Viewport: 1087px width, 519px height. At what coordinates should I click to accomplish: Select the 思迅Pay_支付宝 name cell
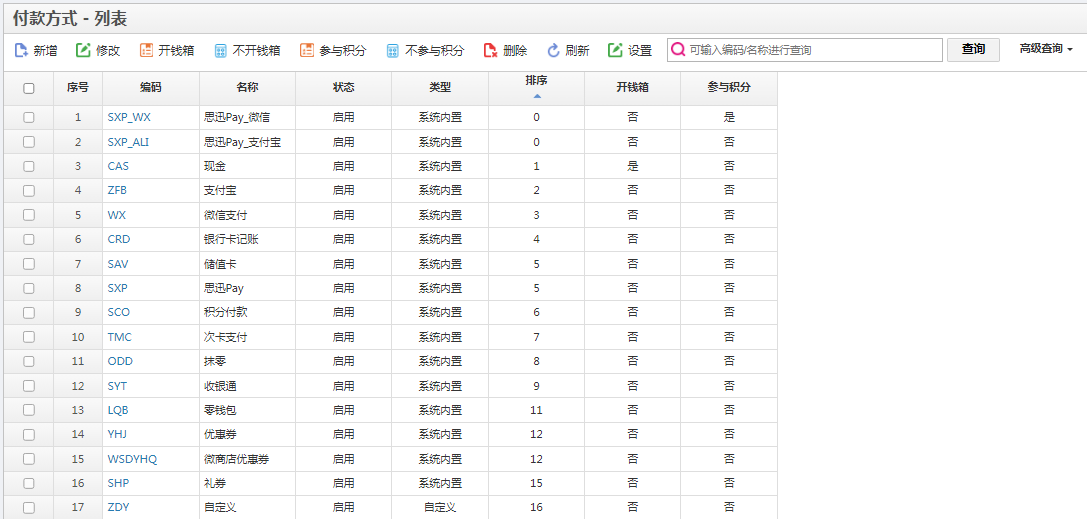pos(247,142)
